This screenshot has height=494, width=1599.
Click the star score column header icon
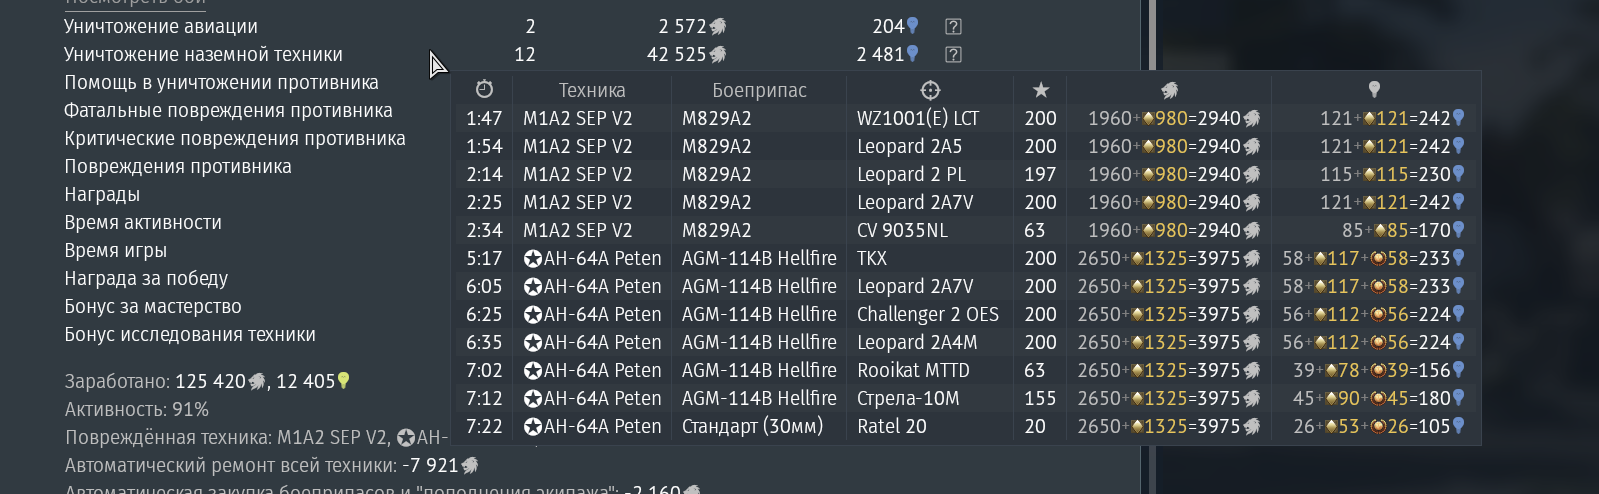click(x=1041, y=90)
